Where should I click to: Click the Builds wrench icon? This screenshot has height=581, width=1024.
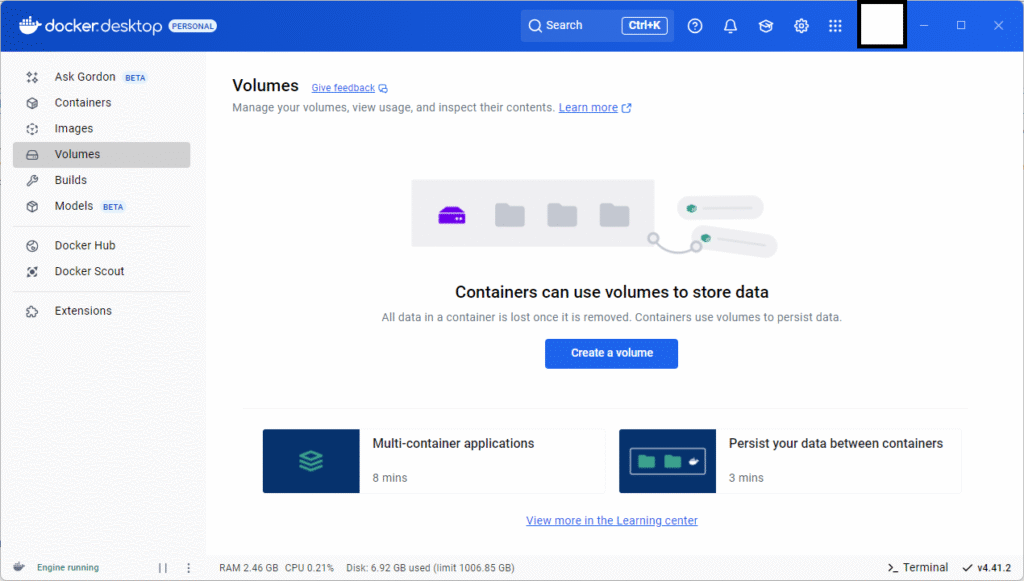32,181
